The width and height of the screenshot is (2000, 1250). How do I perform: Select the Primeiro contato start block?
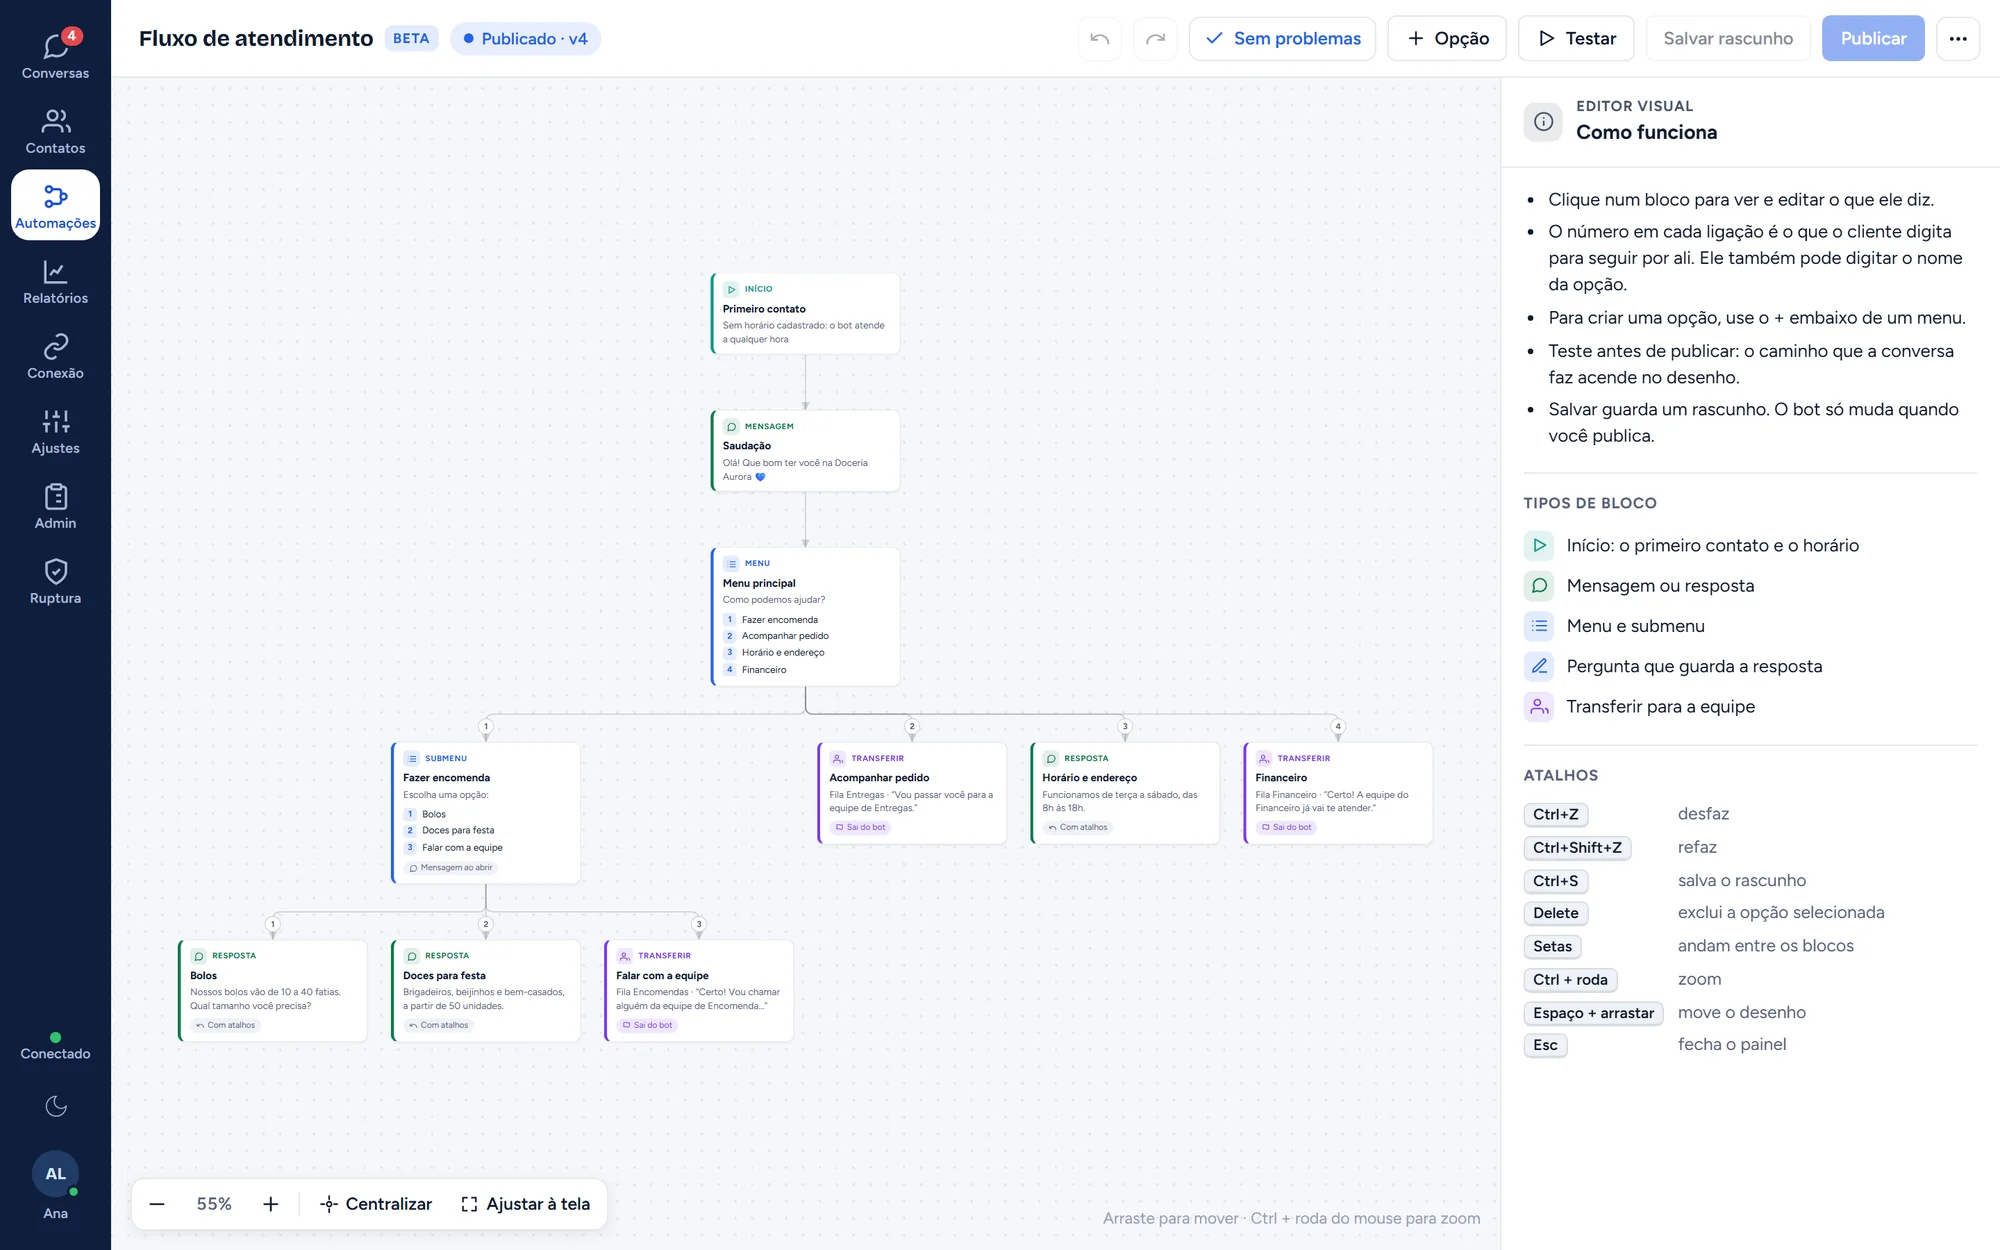pyautogui.click(x=805, y=313)
